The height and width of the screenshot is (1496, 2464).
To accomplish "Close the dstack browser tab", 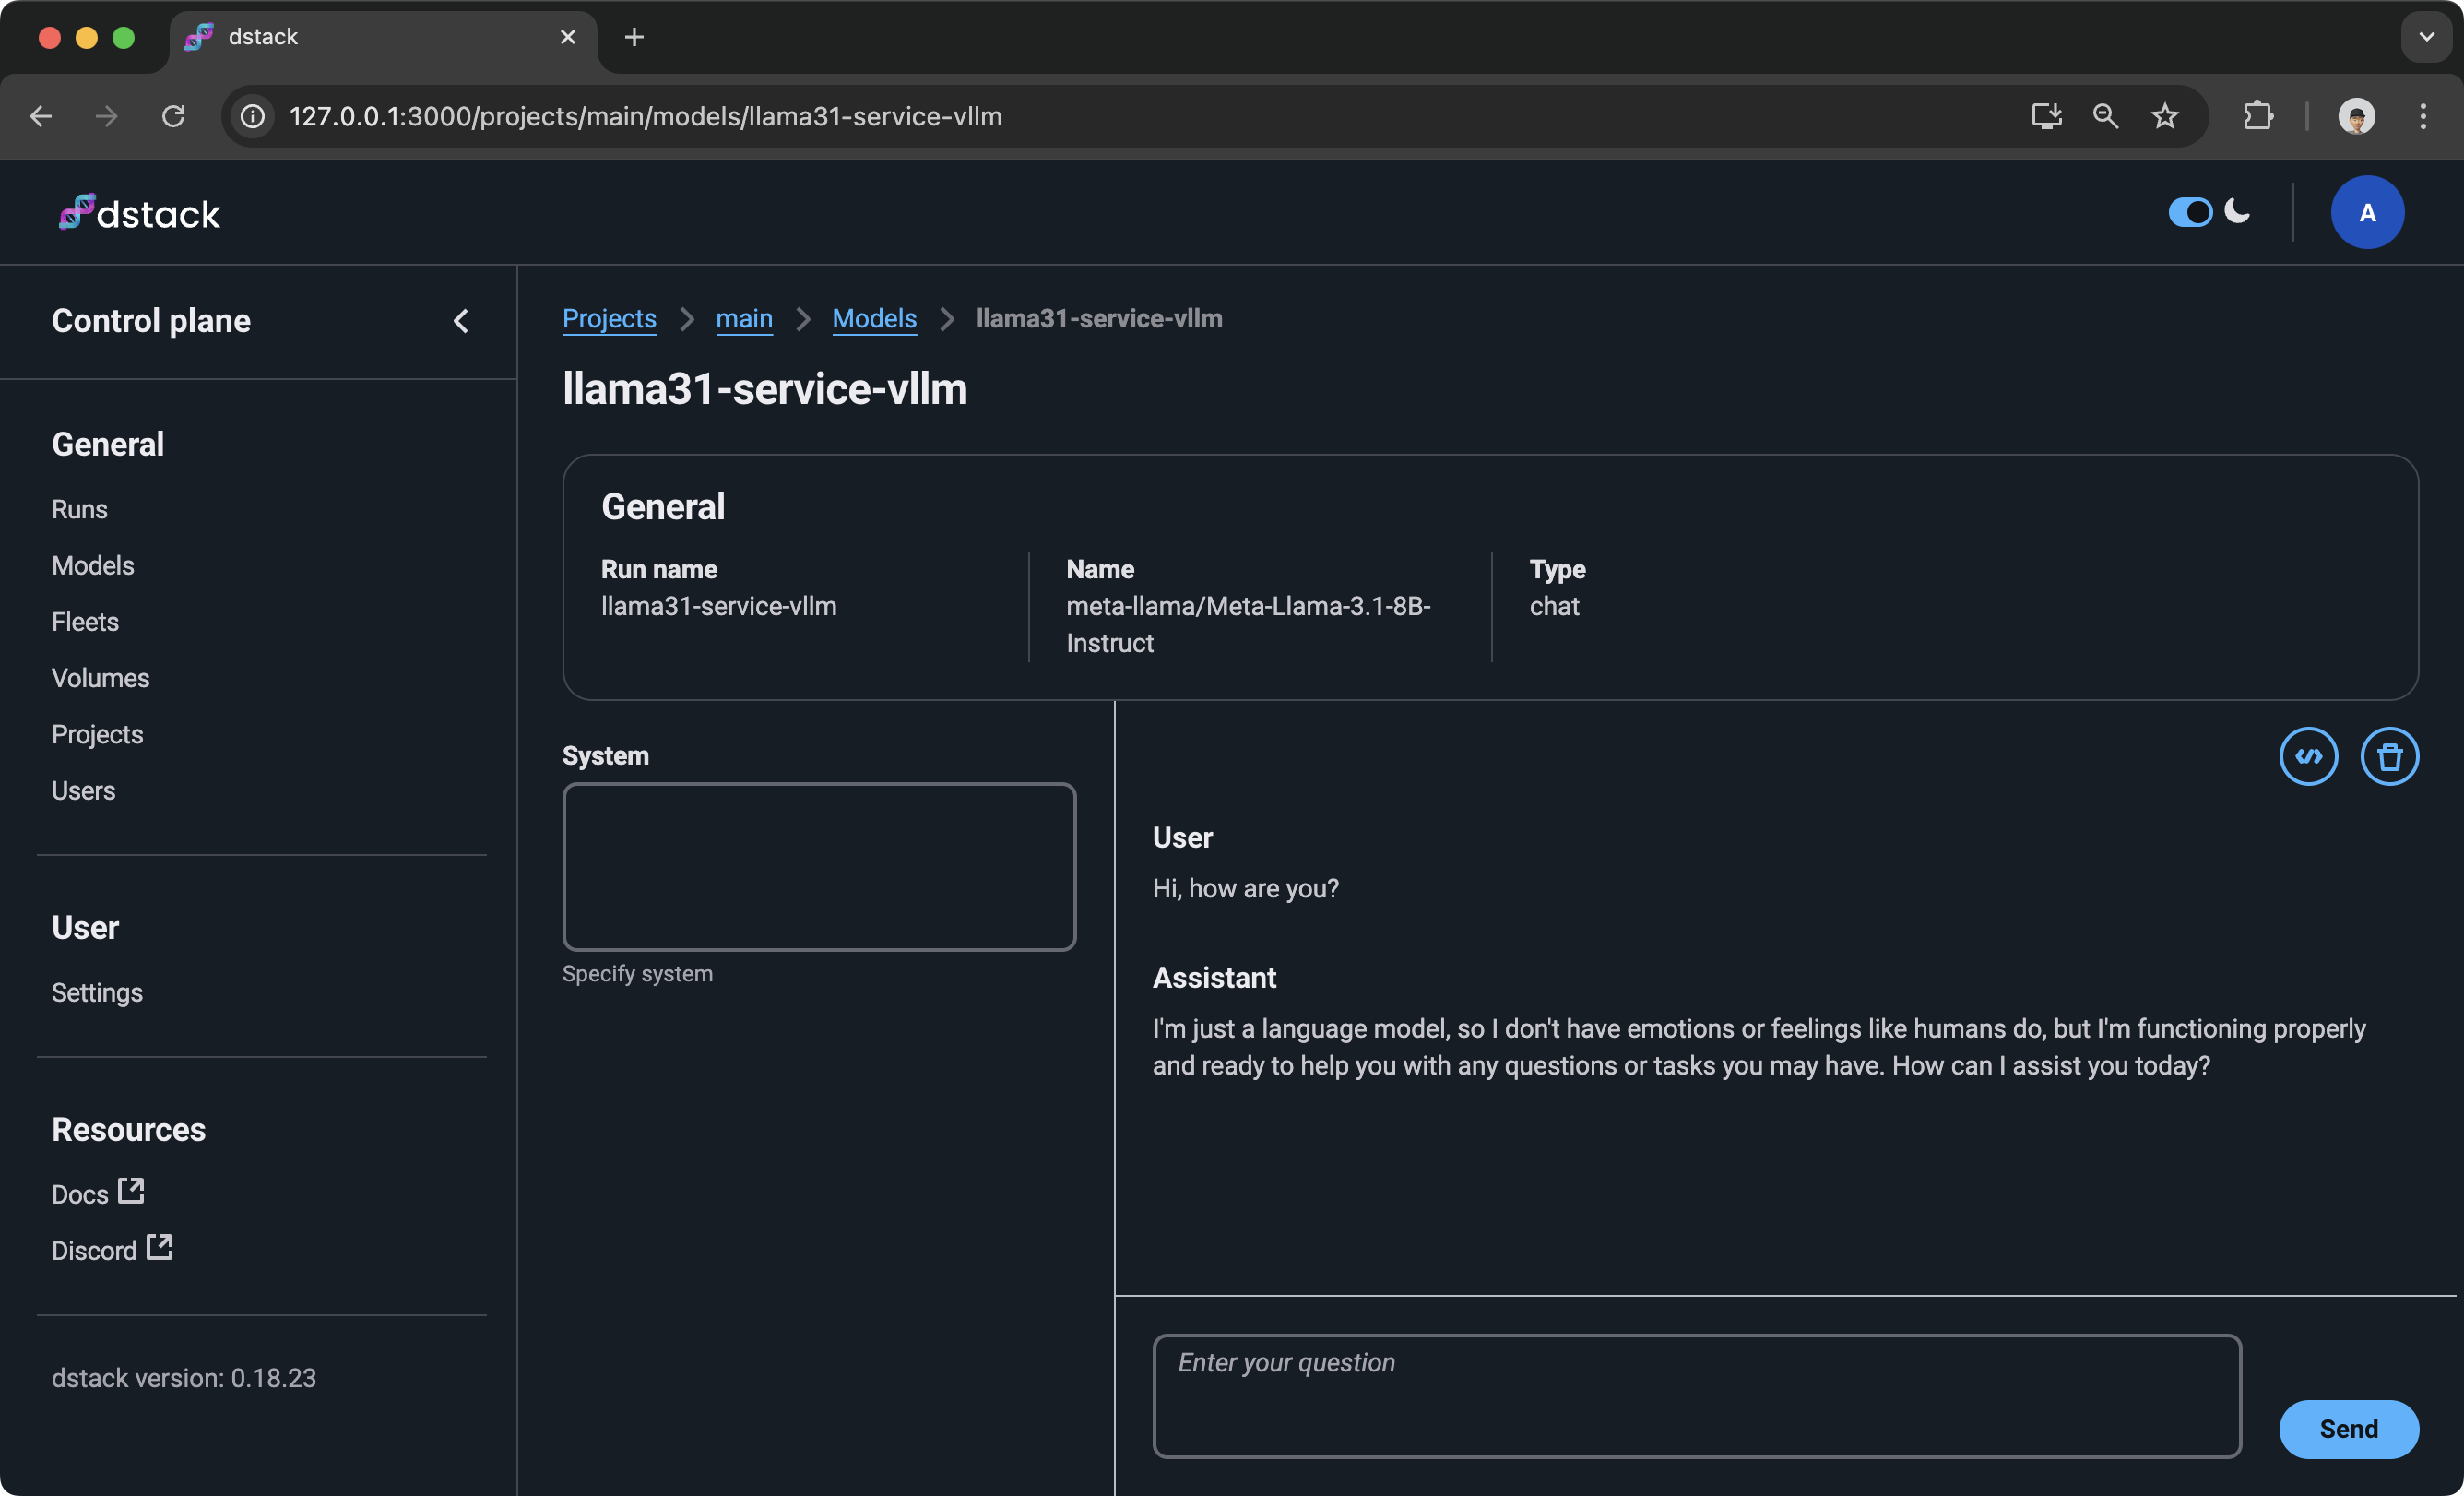I will click(567, 37).
